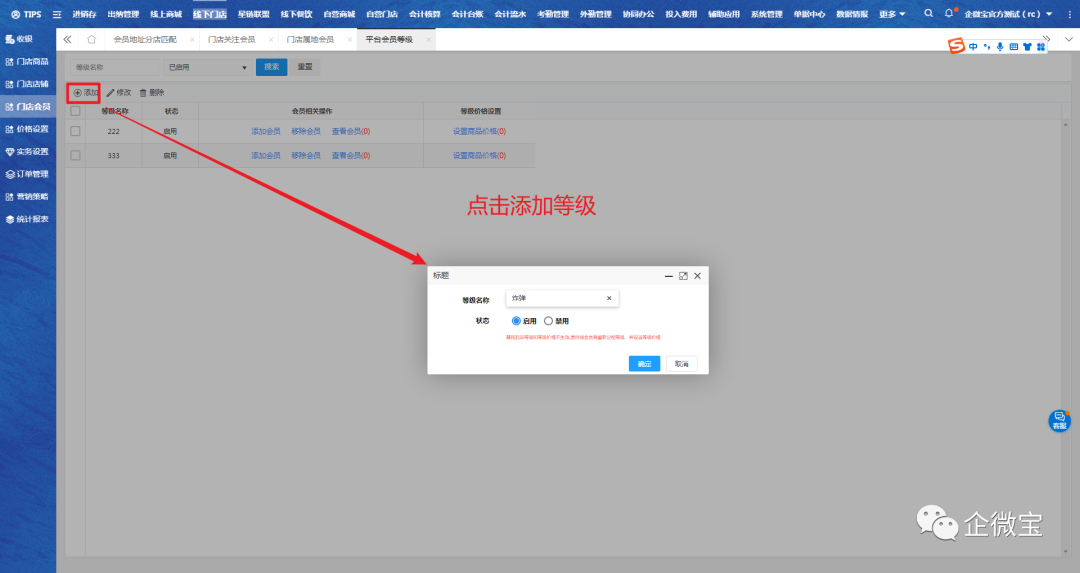
Task: Open the search magnifier in top bar
Action: pyautogui.click(x=928, y=14)
